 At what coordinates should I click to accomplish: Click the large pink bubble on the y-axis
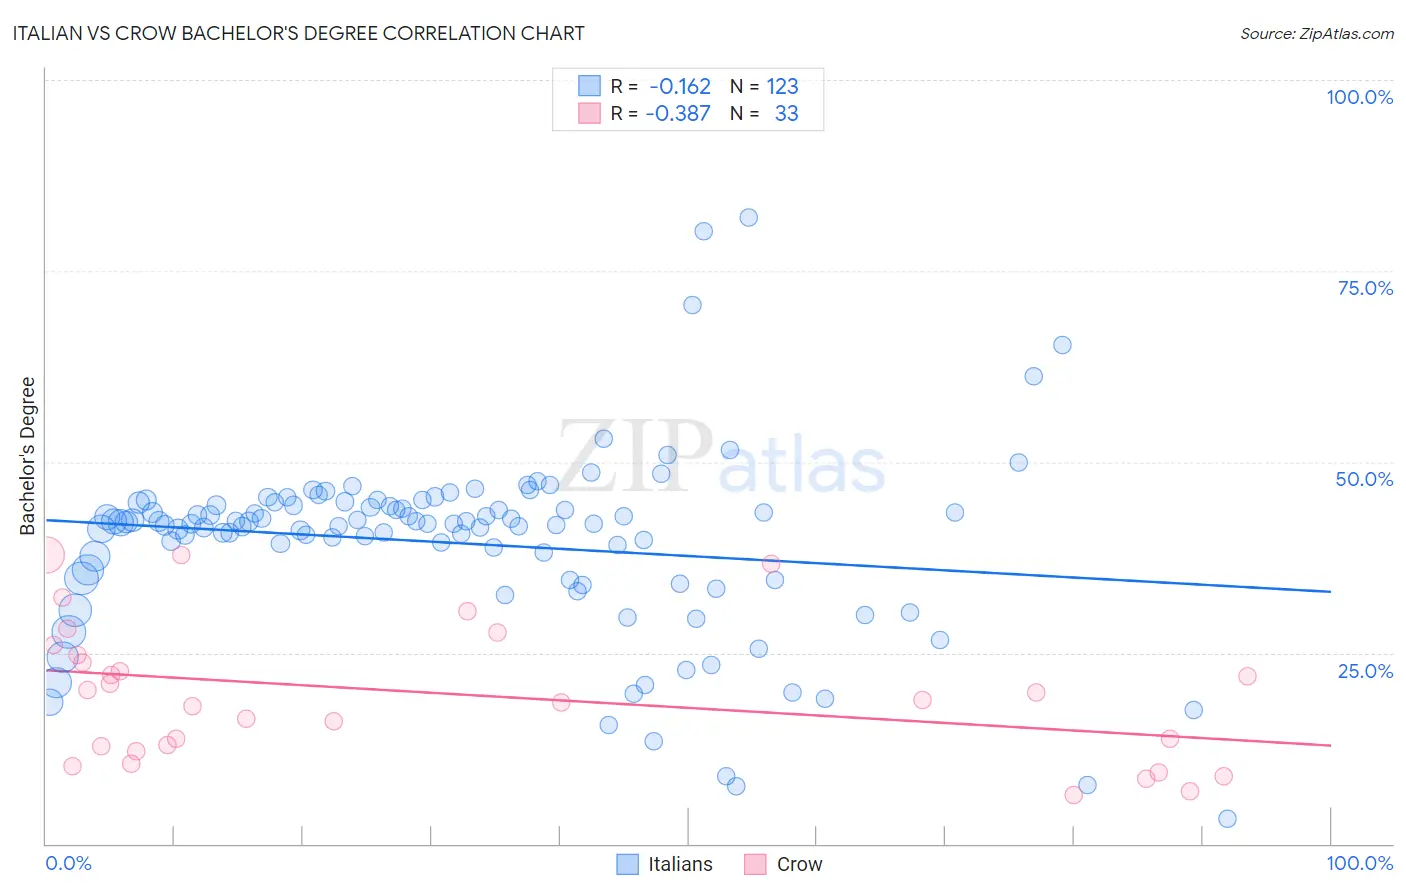(x=45, y=554)
